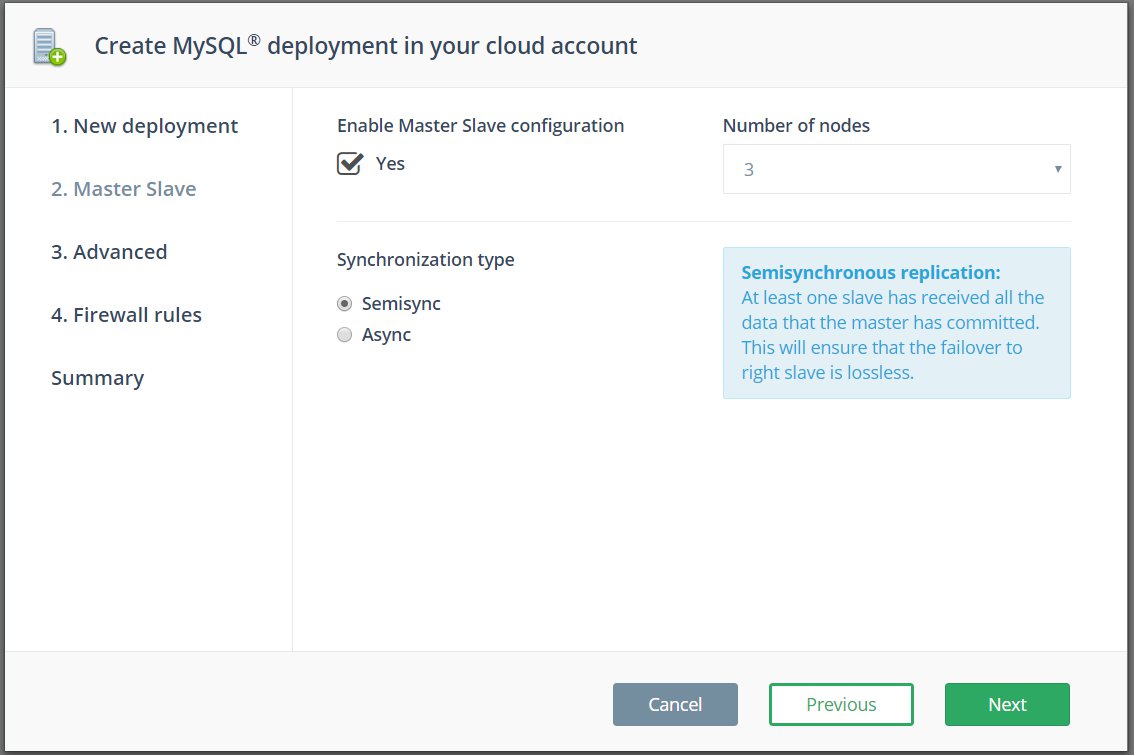Jump to 4. Firewall rules step
Viewport: 1134px width, 755px height.
(127, 315)
